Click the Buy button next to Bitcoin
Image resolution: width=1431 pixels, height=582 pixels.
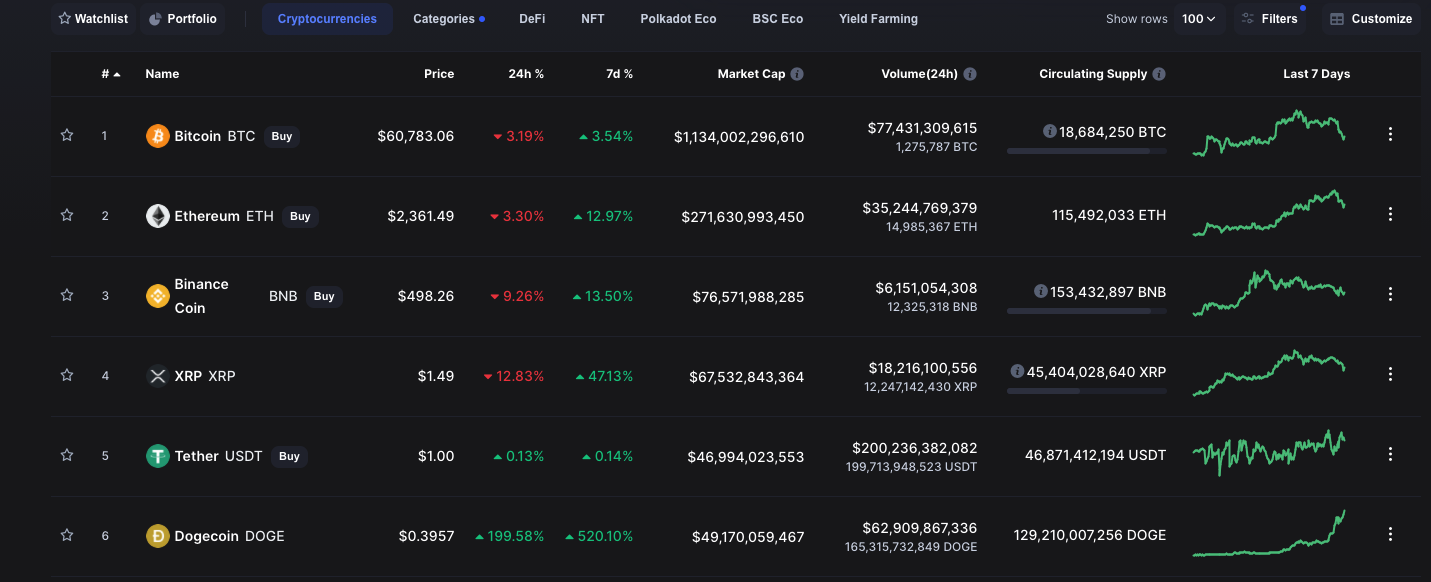(x=282, y=136)
